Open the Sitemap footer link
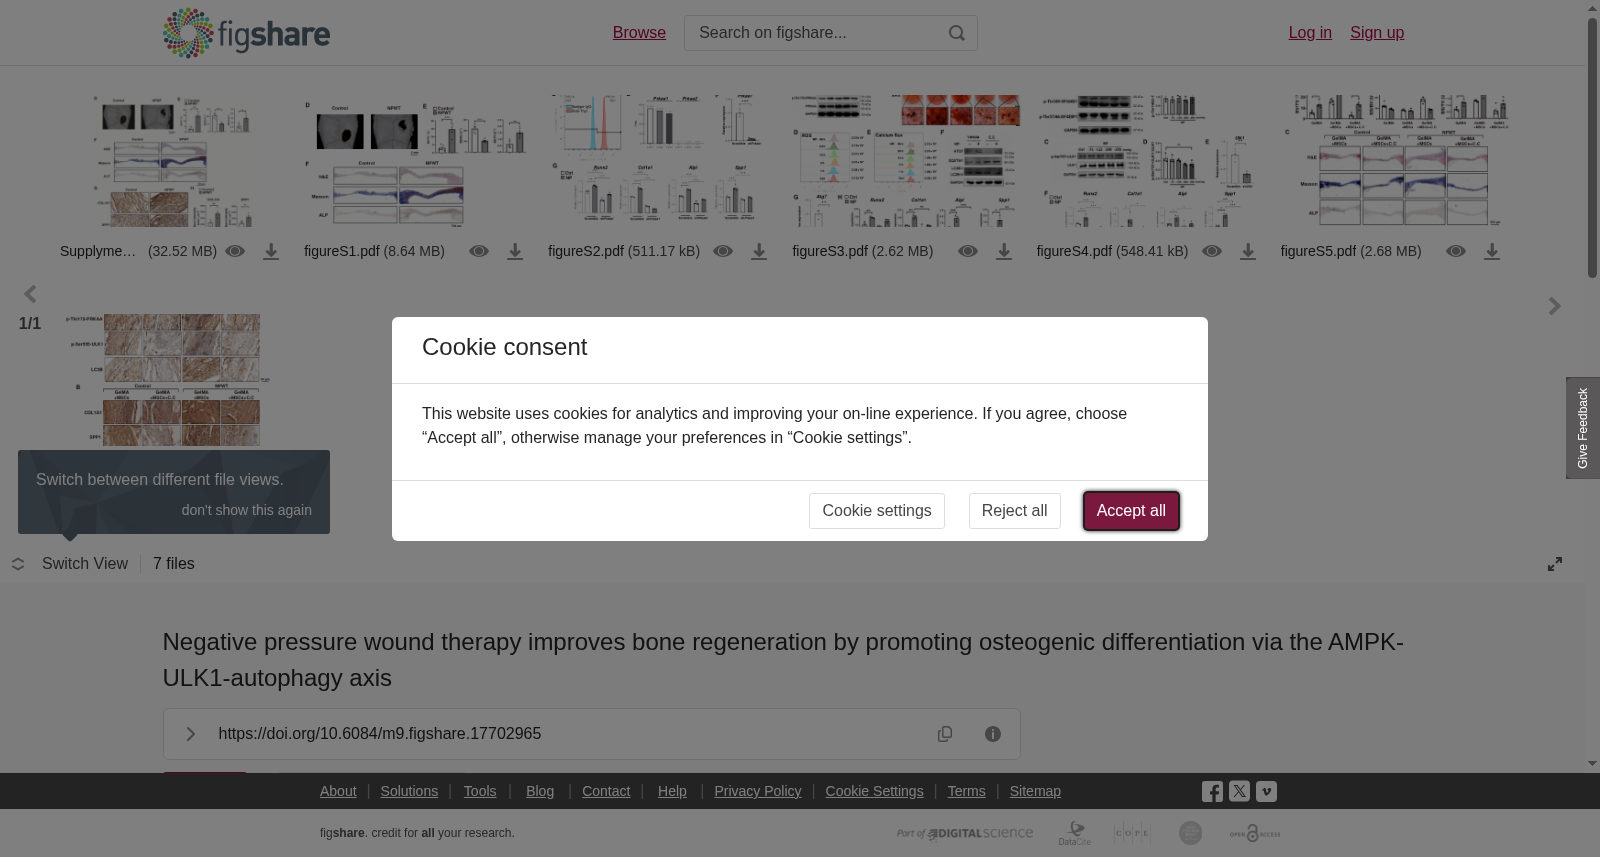This screenshot has width=1600, height=857. pyautogui.click(x=1035, y=791)
